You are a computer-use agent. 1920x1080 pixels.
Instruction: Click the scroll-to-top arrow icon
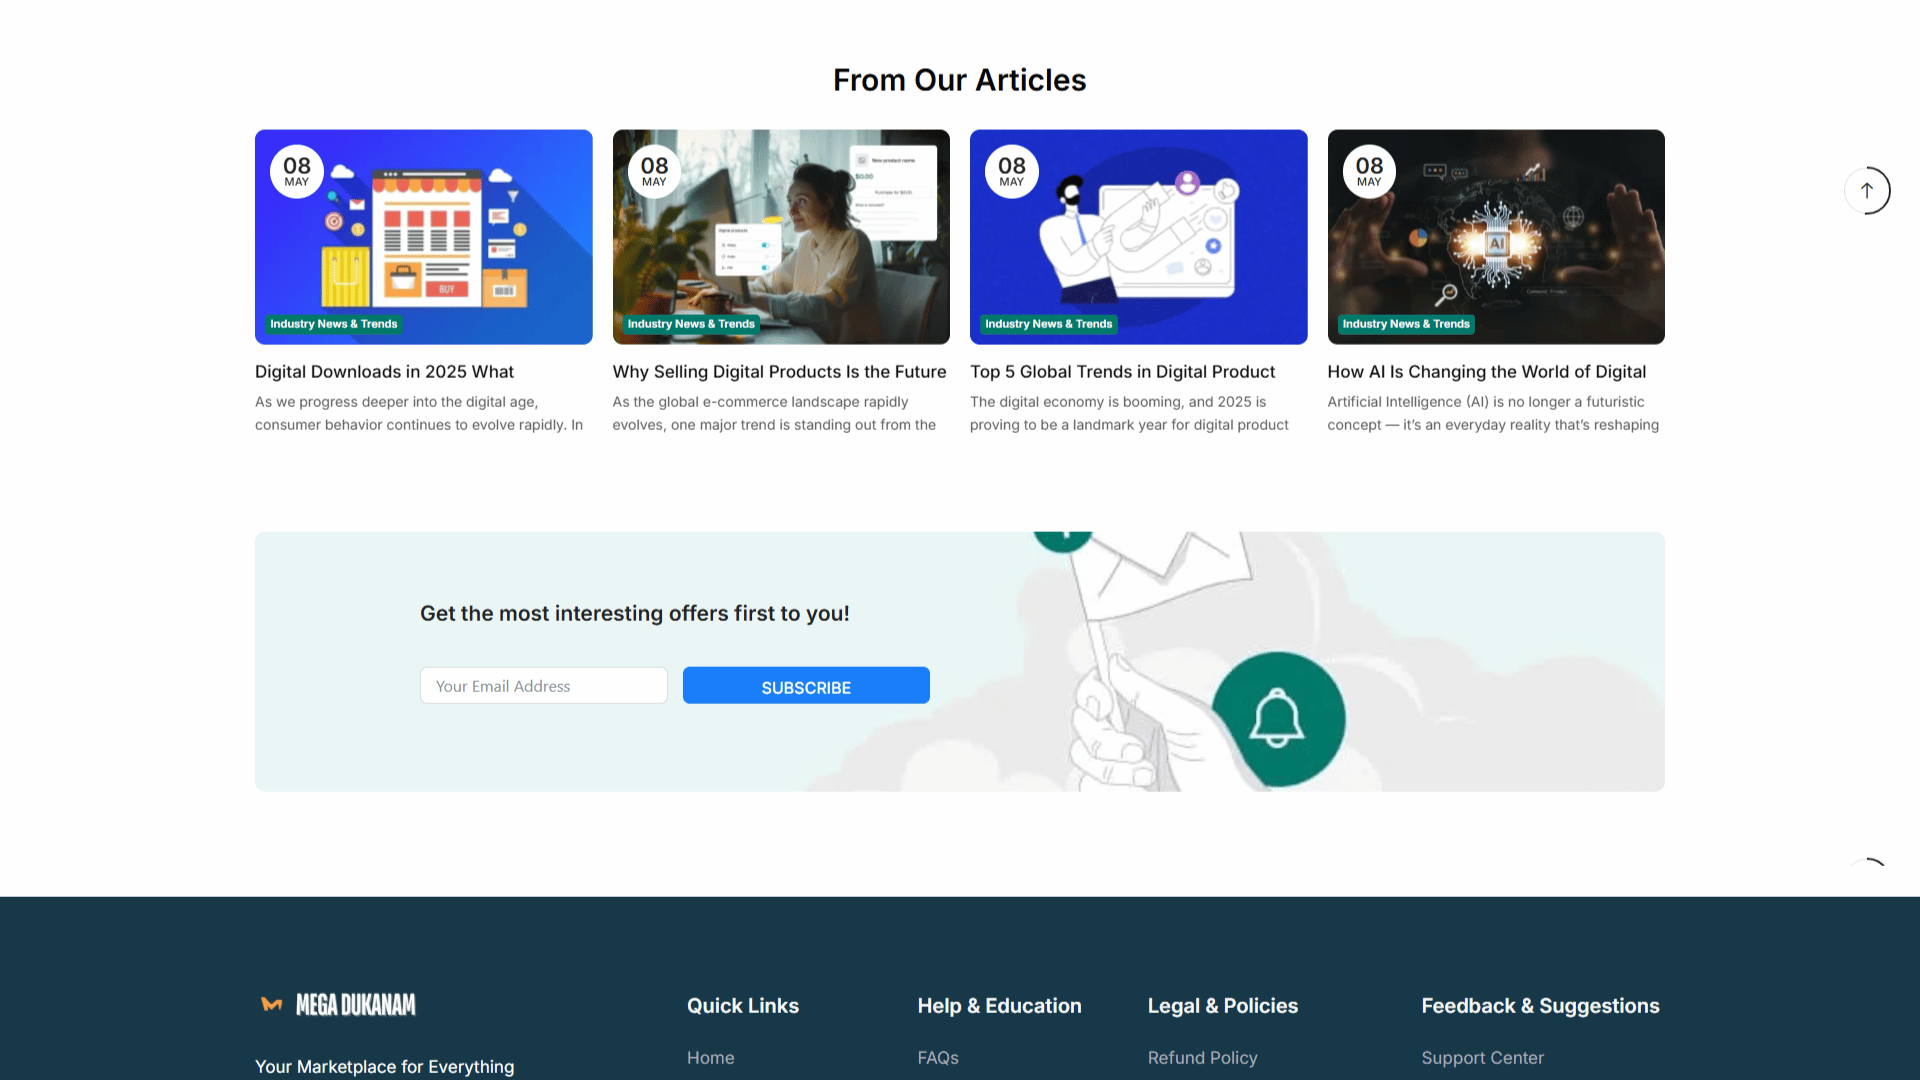1867,190
